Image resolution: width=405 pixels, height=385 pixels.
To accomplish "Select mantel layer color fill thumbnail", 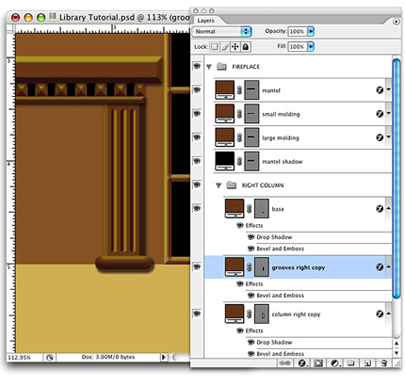I will (x=225, y=90).
